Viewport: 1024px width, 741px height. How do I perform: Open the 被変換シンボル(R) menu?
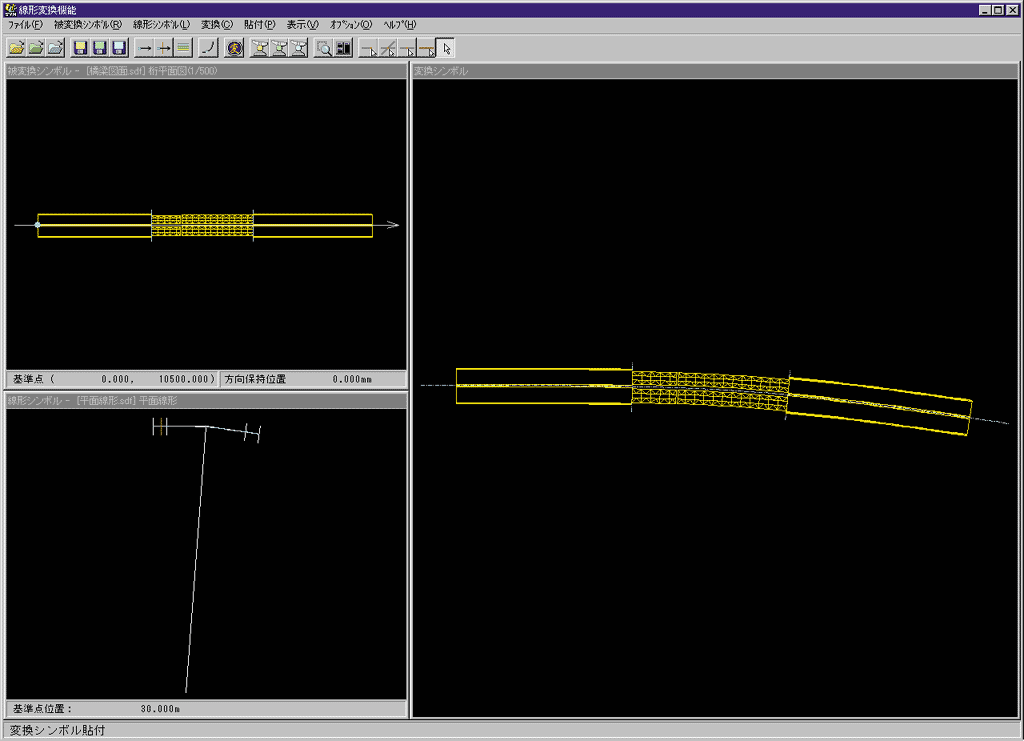pyautogui.click(x=88, y=25)
